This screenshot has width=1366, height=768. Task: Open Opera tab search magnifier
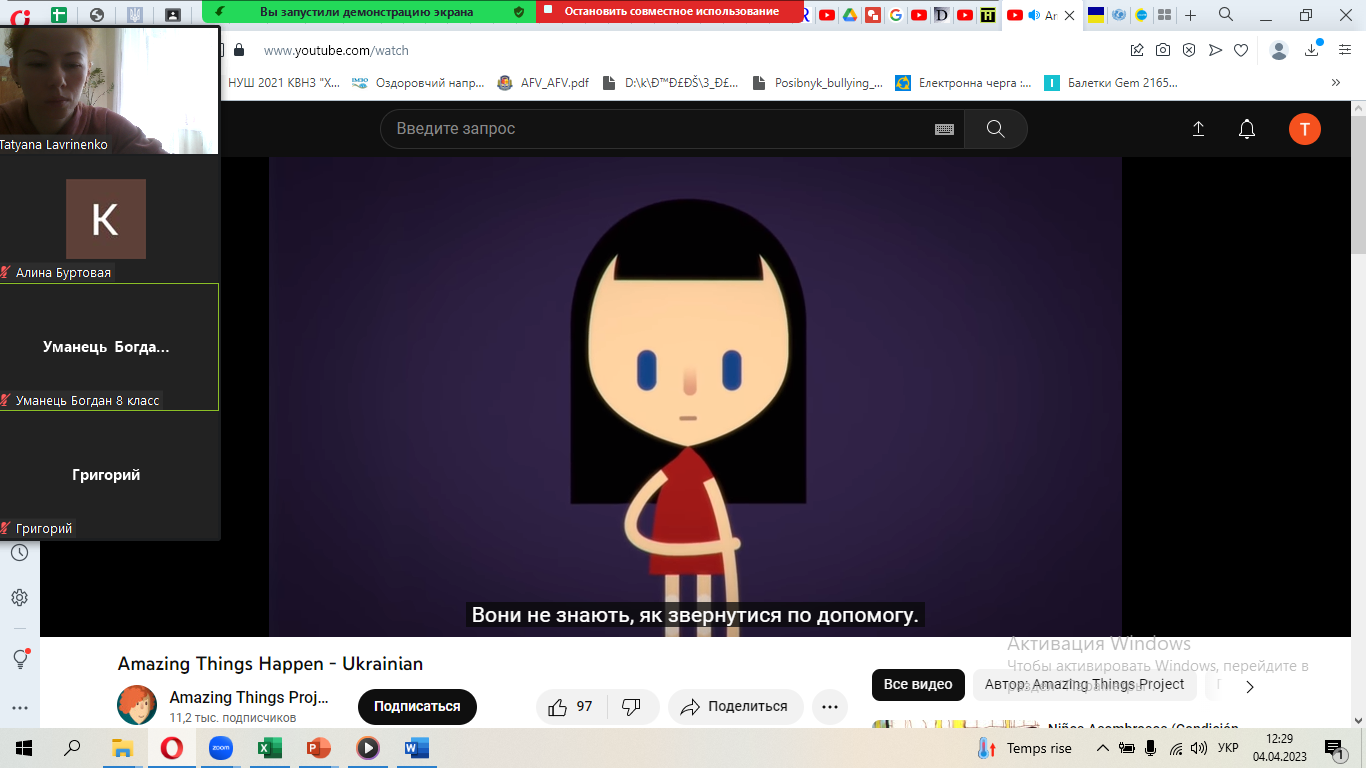point(1226,14)
